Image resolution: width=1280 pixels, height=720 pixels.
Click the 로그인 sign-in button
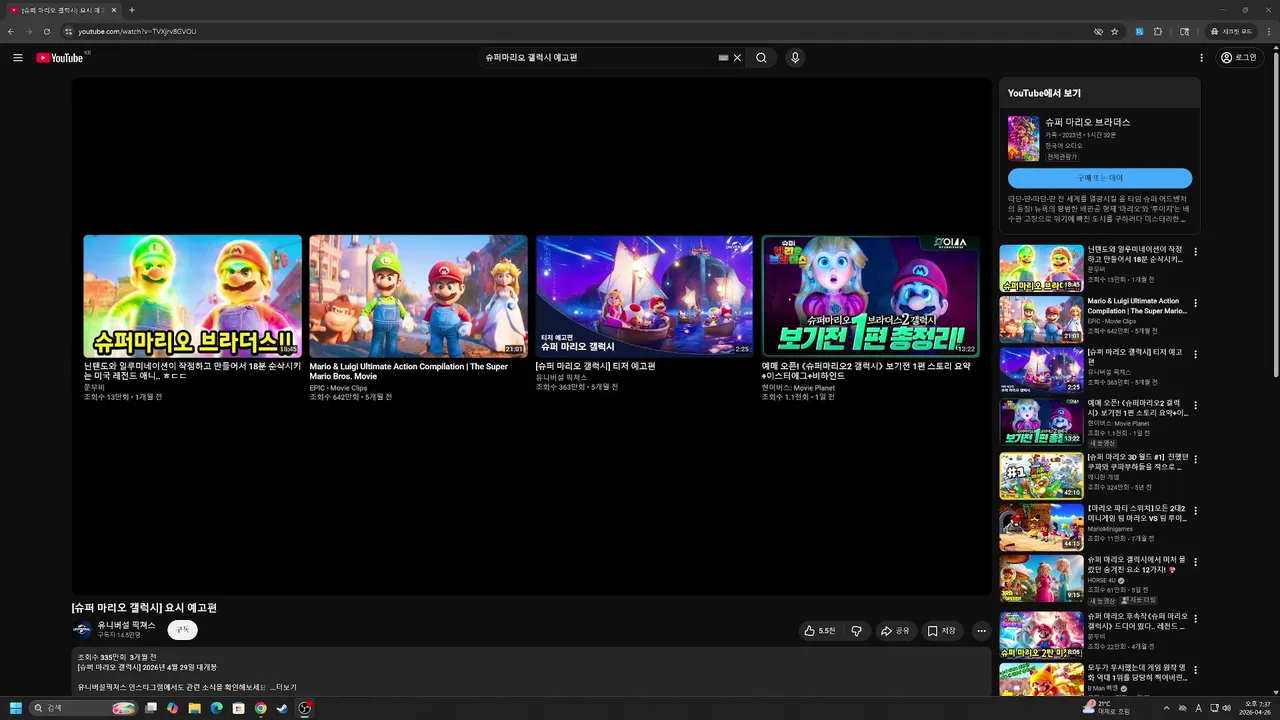click(x=1239, y=58)
